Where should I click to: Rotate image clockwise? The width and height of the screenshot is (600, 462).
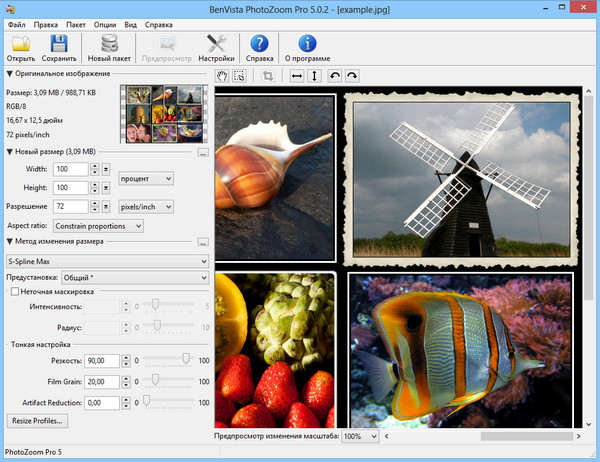351,76
